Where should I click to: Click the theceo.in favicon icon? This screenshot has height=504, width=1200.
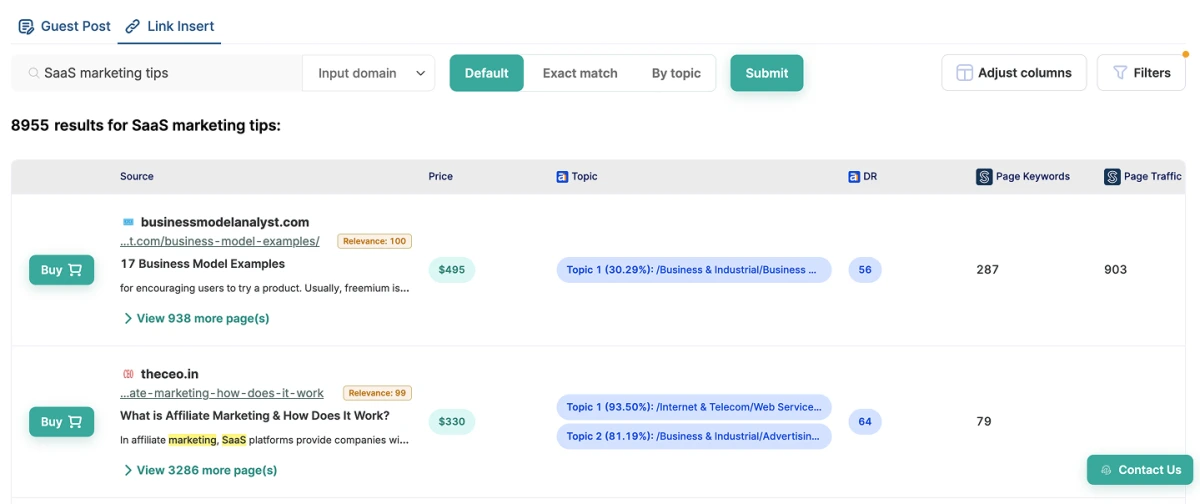(x=128, y=374)
